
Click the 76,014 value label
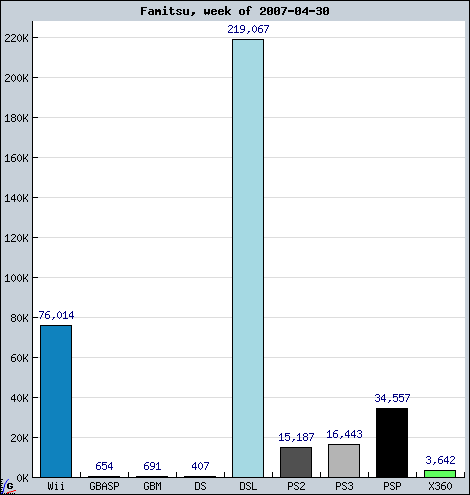(56, 315)
